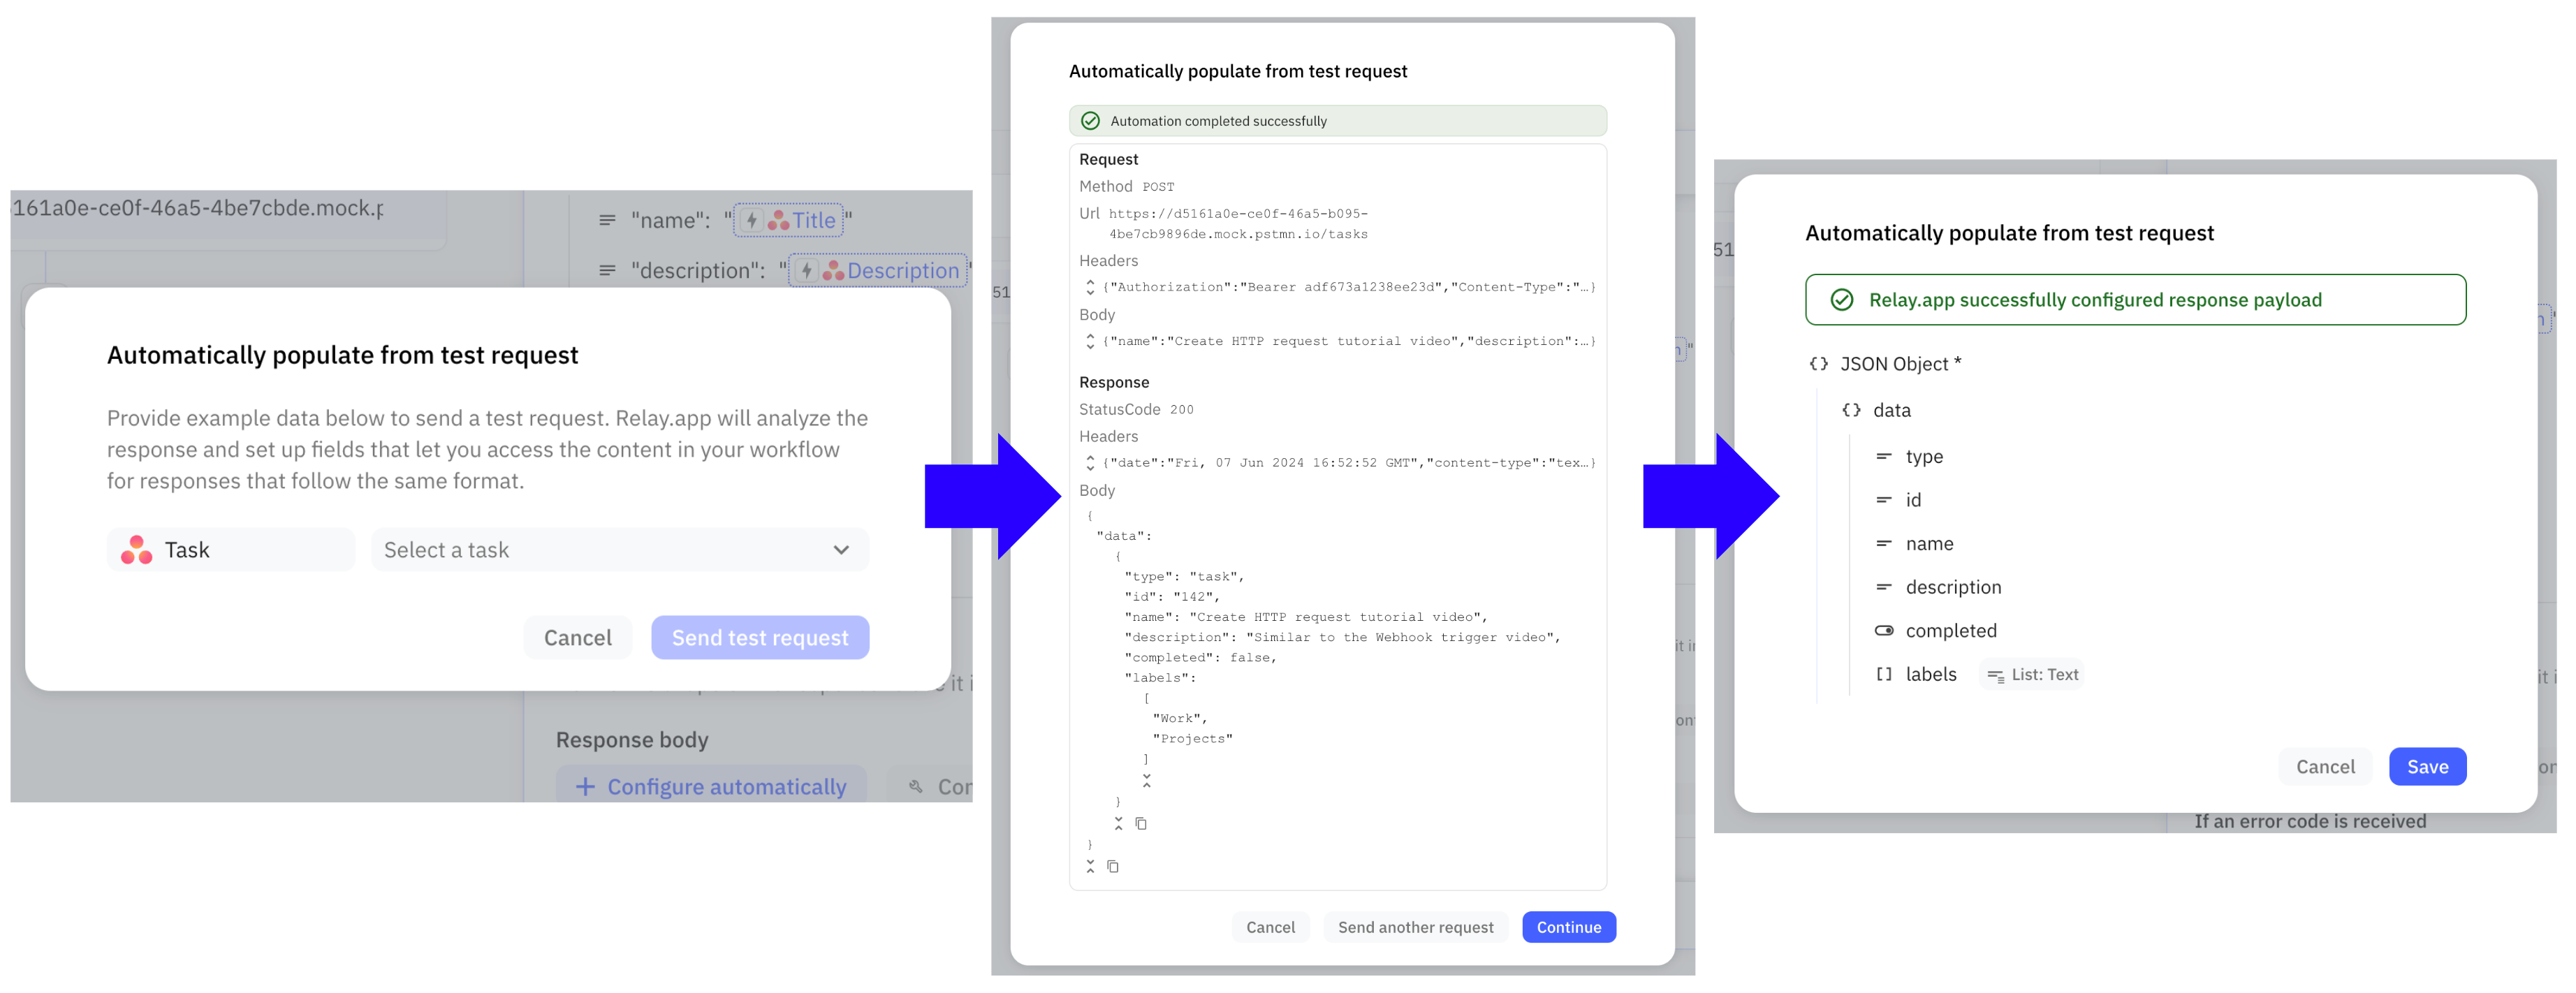Screen dimensions: 2576x993
Task: Click the text icon beside "description" field
Action: [x=607, y=270]
